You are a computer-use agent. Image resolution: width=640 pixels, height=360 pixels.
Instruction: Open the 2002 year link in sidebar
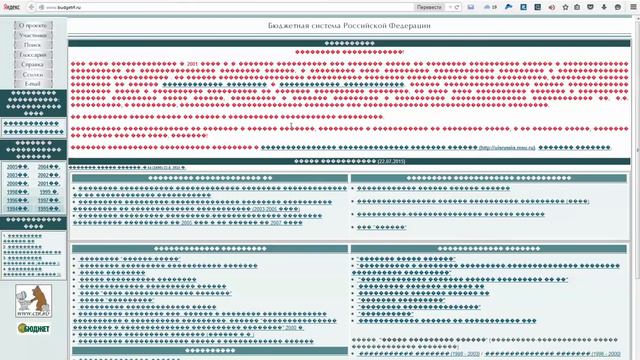tap(48, 175)
